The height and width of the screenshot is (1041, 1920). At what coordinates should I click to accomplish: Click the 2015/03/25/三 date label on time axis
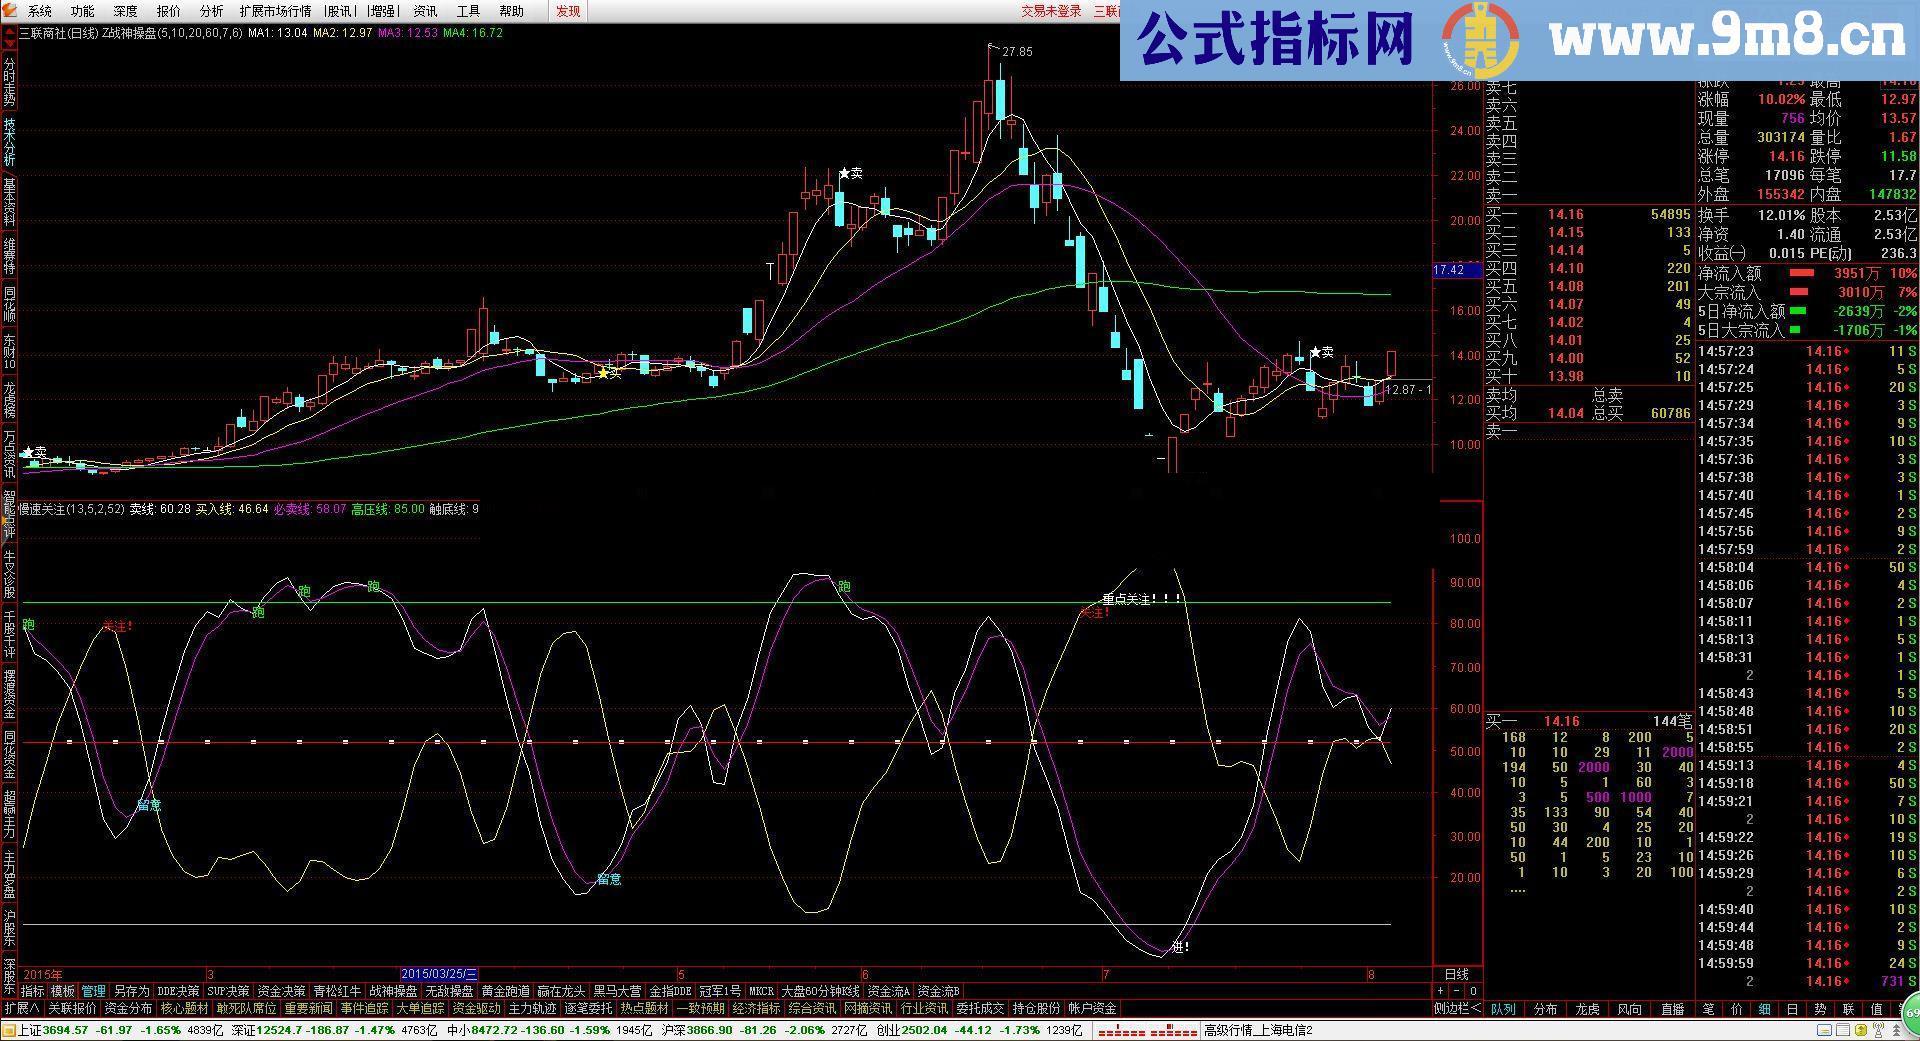439,974
